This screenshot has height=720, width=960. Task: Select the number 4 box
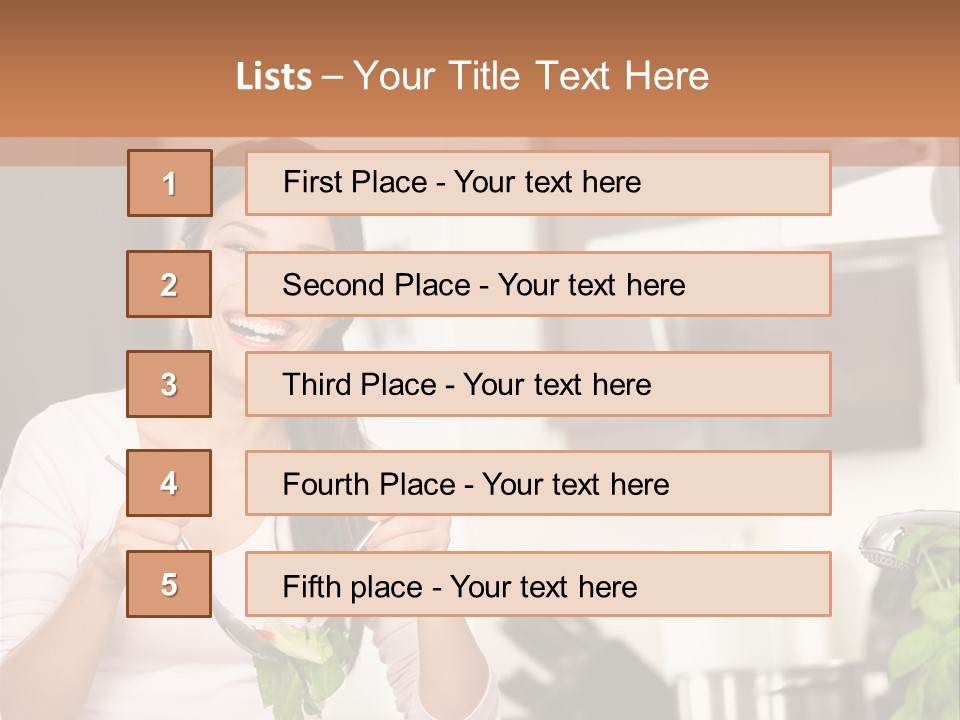point(169,483)
